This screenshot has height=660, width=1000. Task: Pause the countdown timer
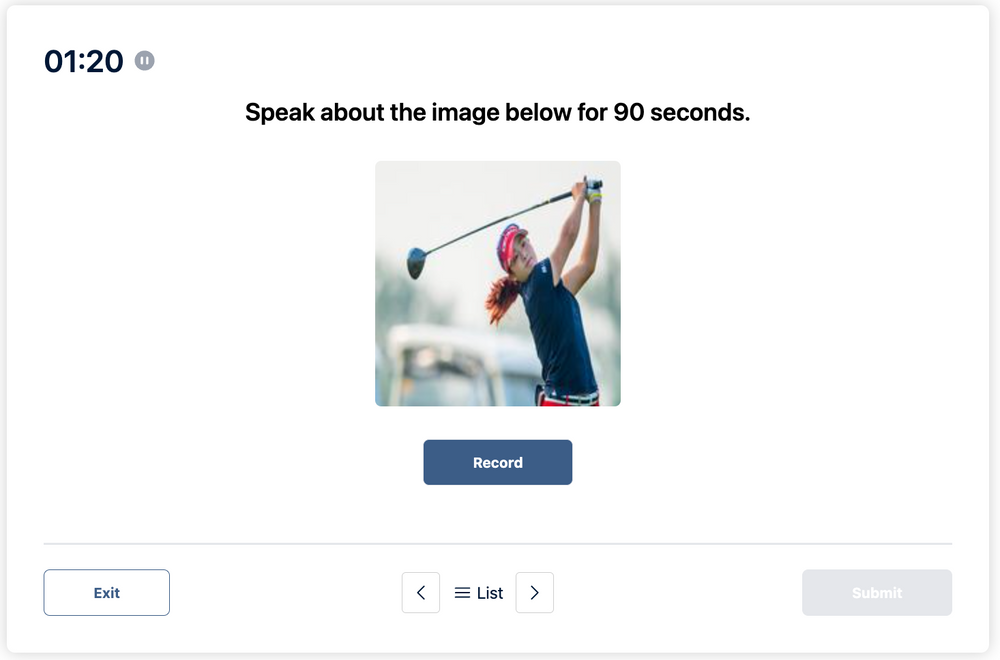click(x=145, y=62)
